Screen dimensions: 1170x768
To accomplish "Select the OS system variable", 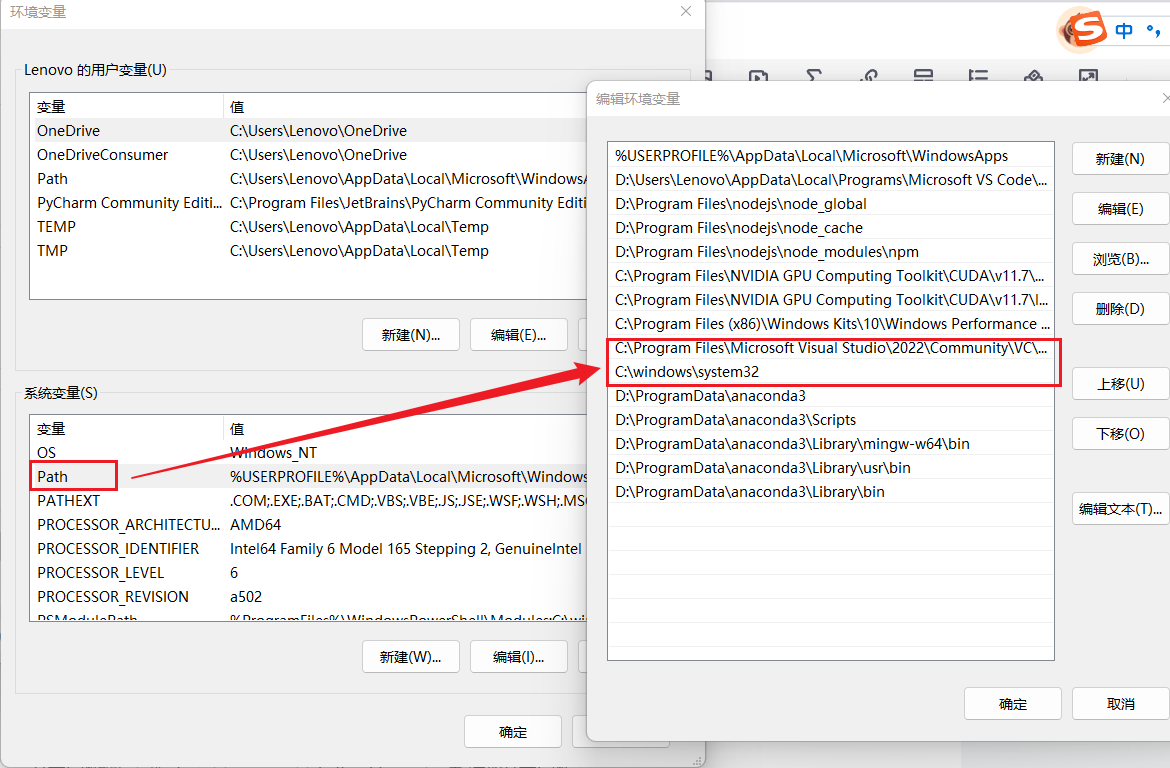I will [x=310, y=452].
